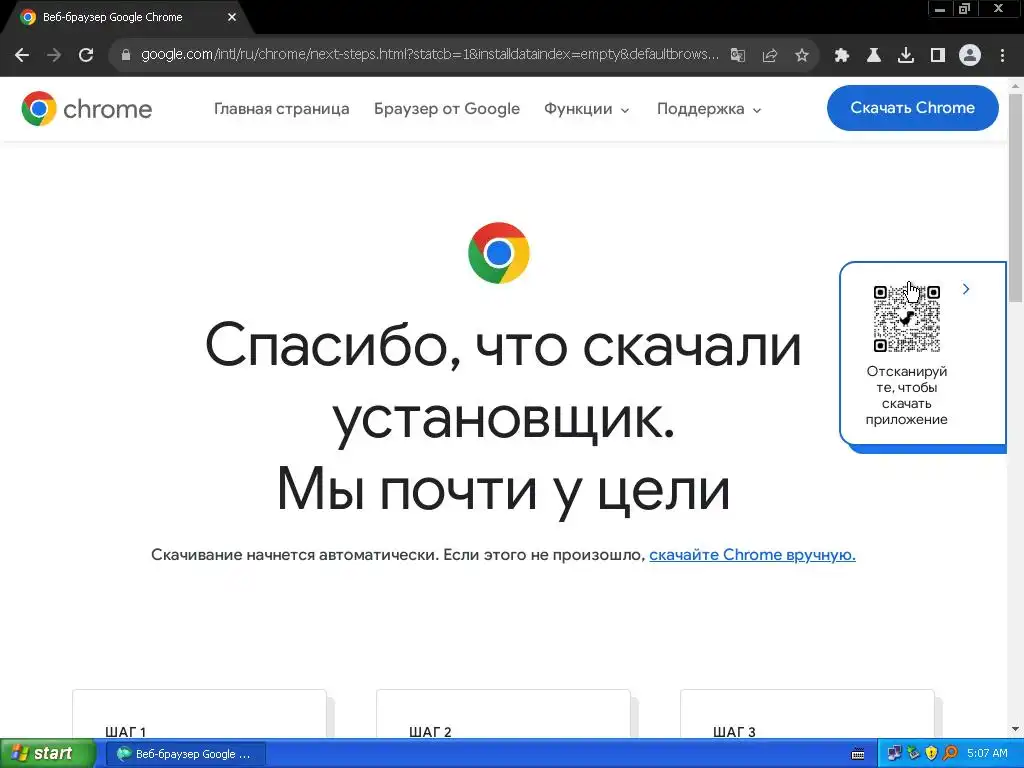Image resolution: width=1024 pixels, height=768 pixels.
Task: View site security via the lock icon
Action: 125,55
